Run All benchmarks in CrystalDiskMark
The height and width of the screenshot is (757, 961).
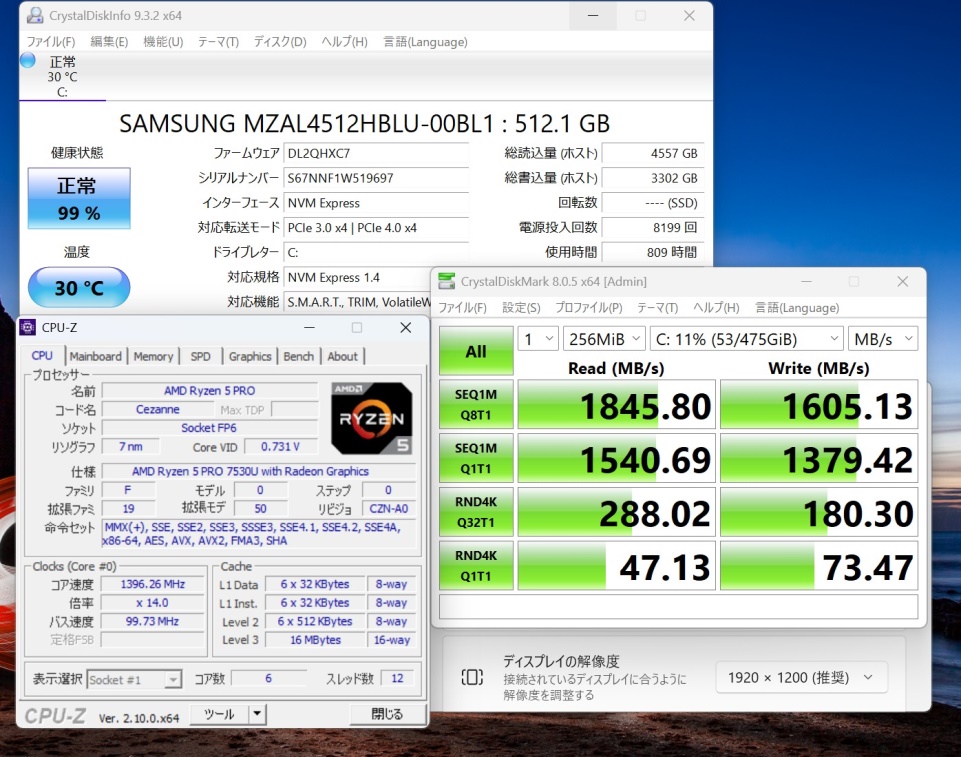click(x=476, y=351)
